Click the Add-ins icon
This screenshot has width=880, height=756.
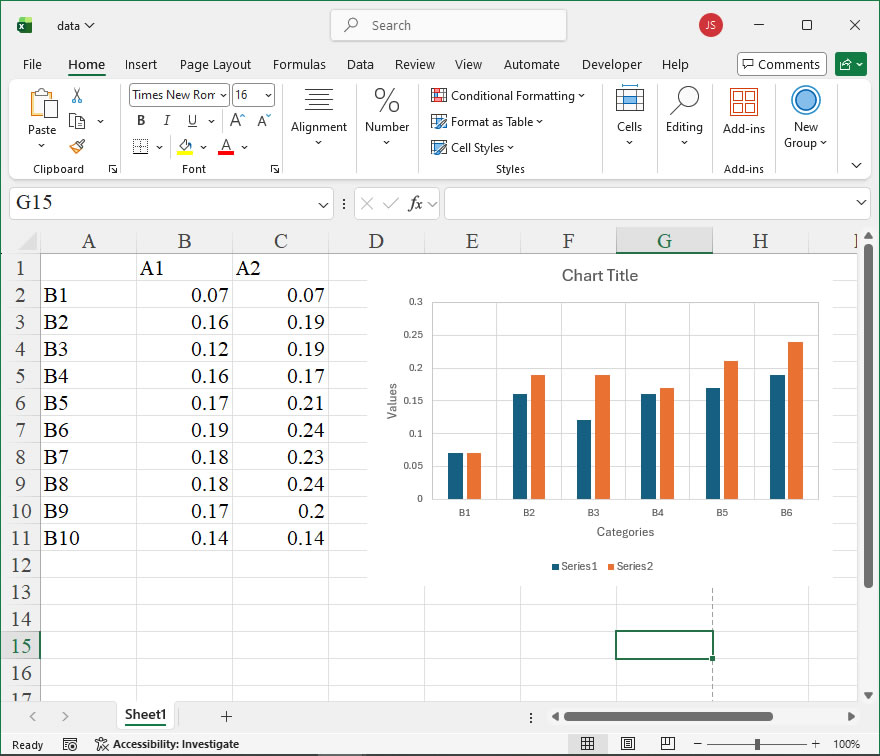(743, 103)
